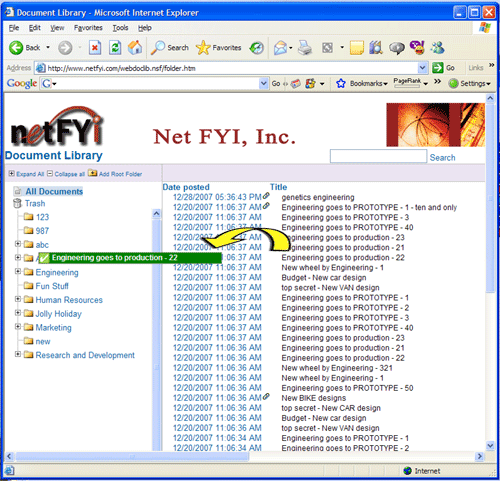Click the Windows Messenger people icon
Image resolution: width=500 pixels, height=481 pixels.
pyautogui.click(x=437, y=48)
